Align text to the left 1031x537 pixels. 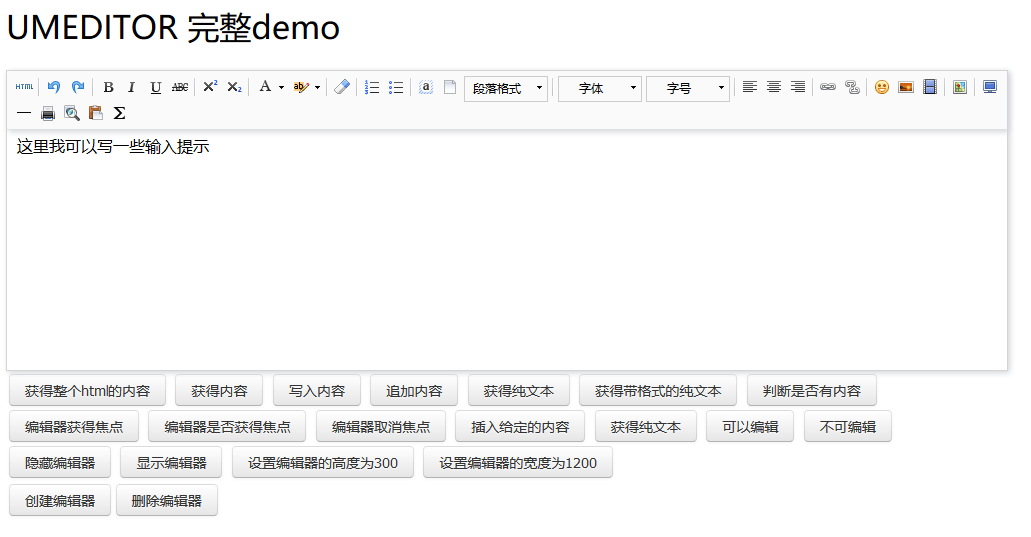pos(750,87)
